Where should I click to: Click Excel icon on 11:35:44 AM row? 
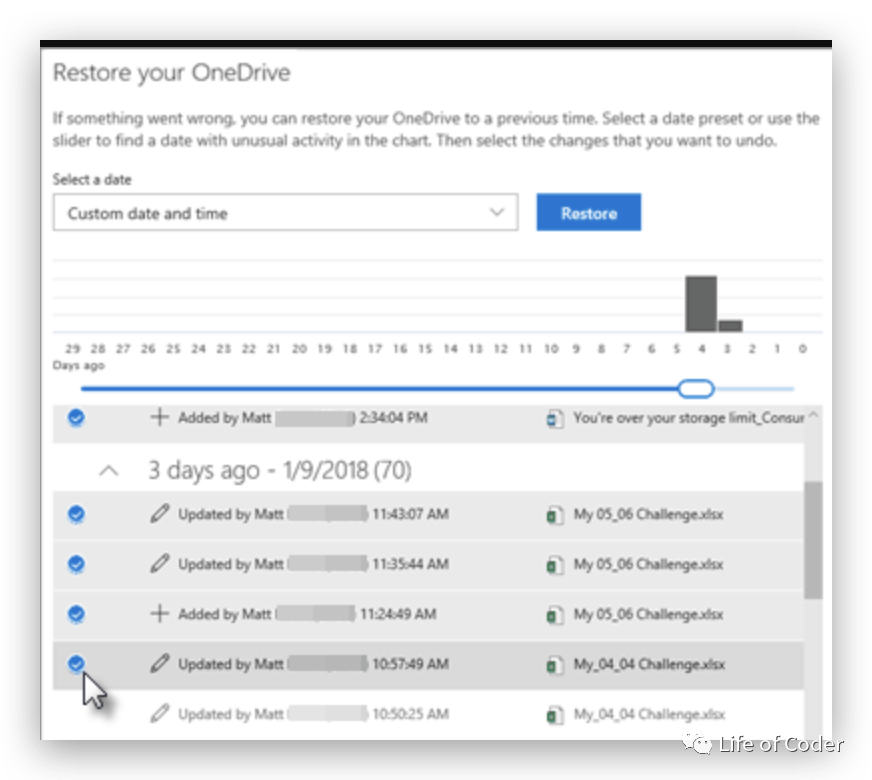555,565
